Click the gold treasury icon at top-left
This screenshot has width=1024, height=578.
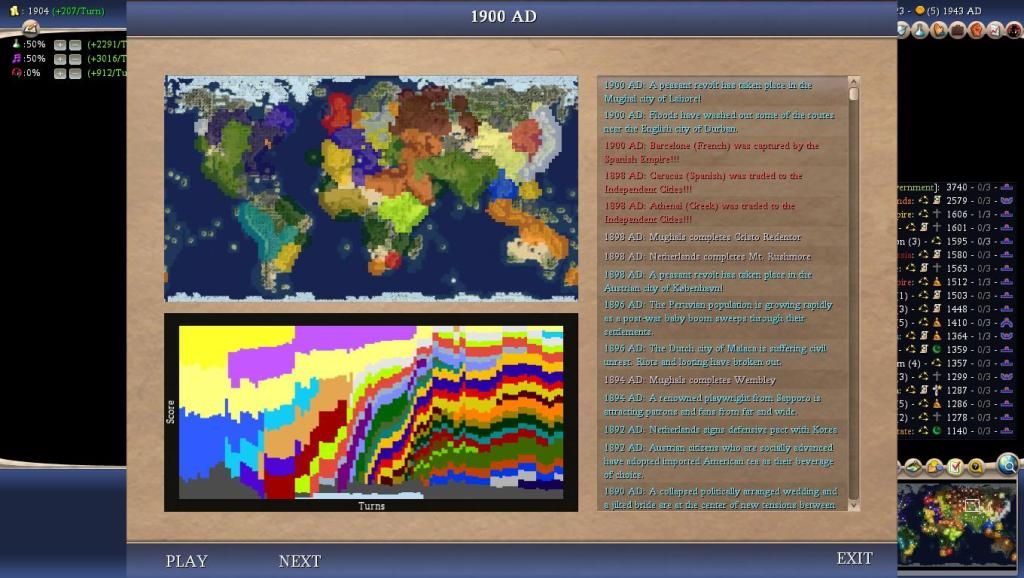(x=14, y=11)
